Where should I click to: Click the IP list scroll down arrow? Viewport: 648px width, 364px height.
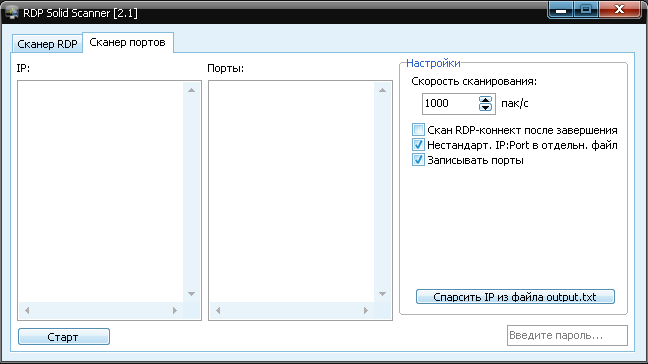click(191, 294)
